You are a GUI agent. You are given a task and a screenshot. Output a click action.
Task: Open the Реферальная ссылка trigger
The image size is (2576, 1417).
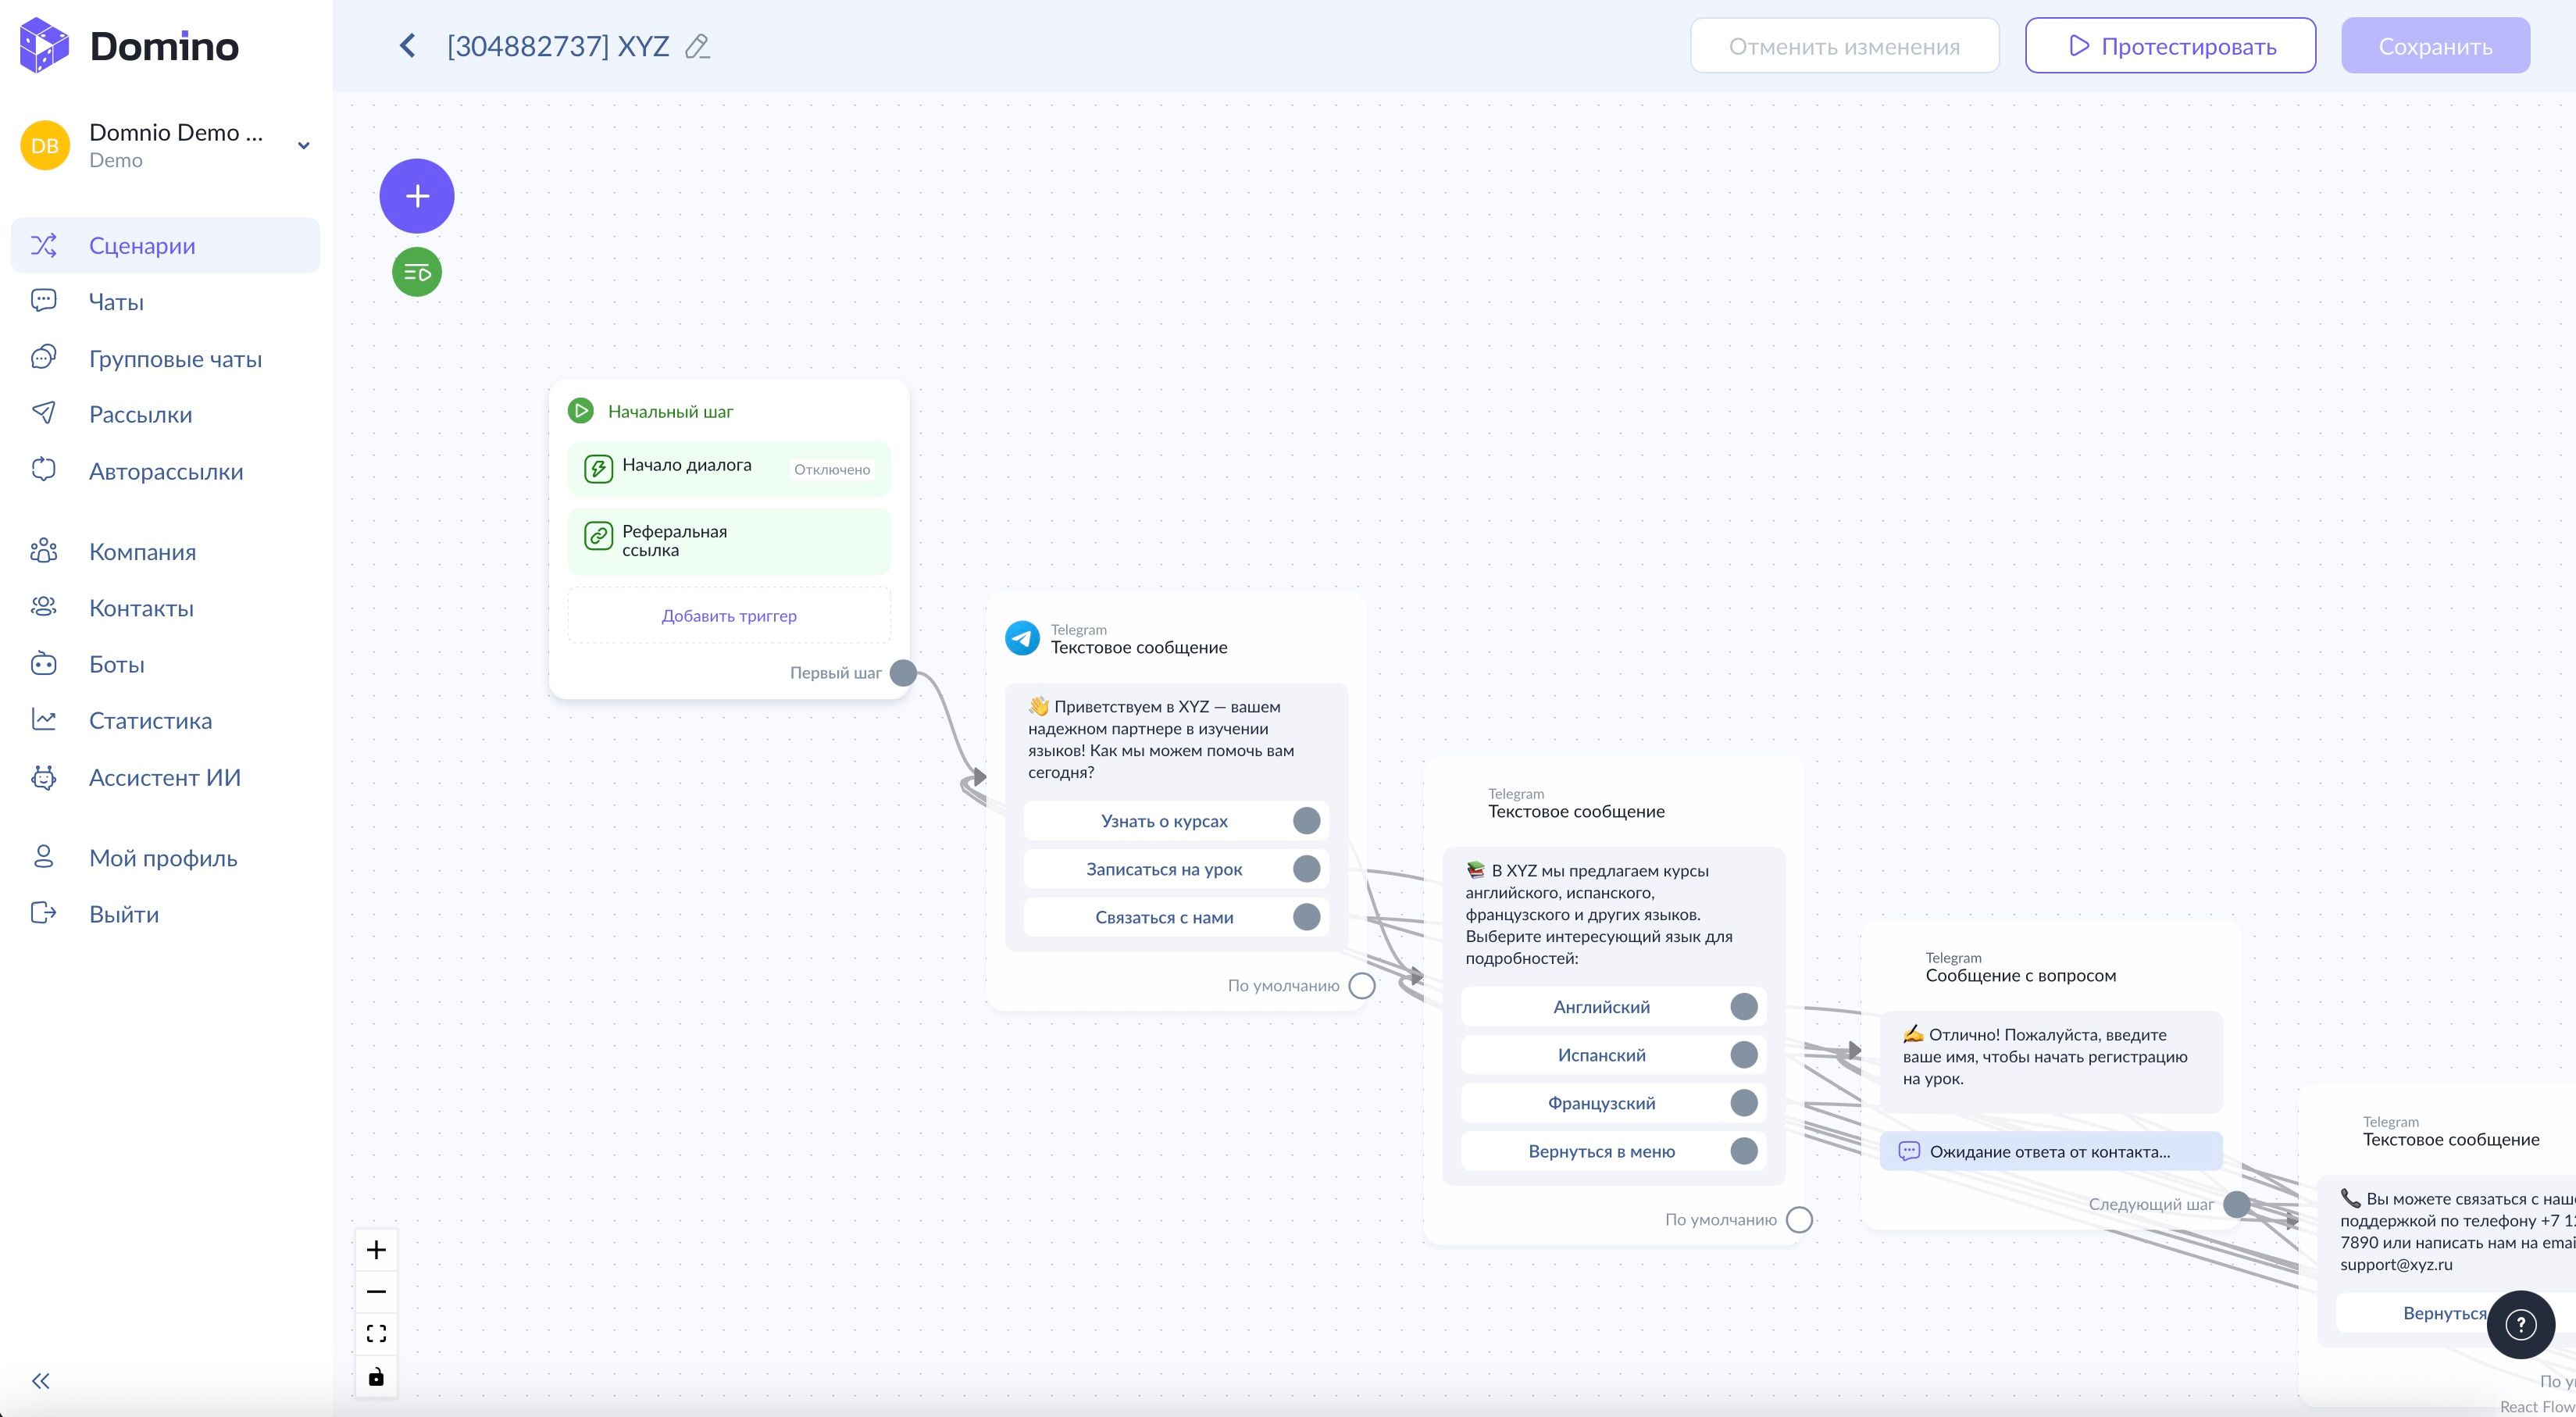728,541
